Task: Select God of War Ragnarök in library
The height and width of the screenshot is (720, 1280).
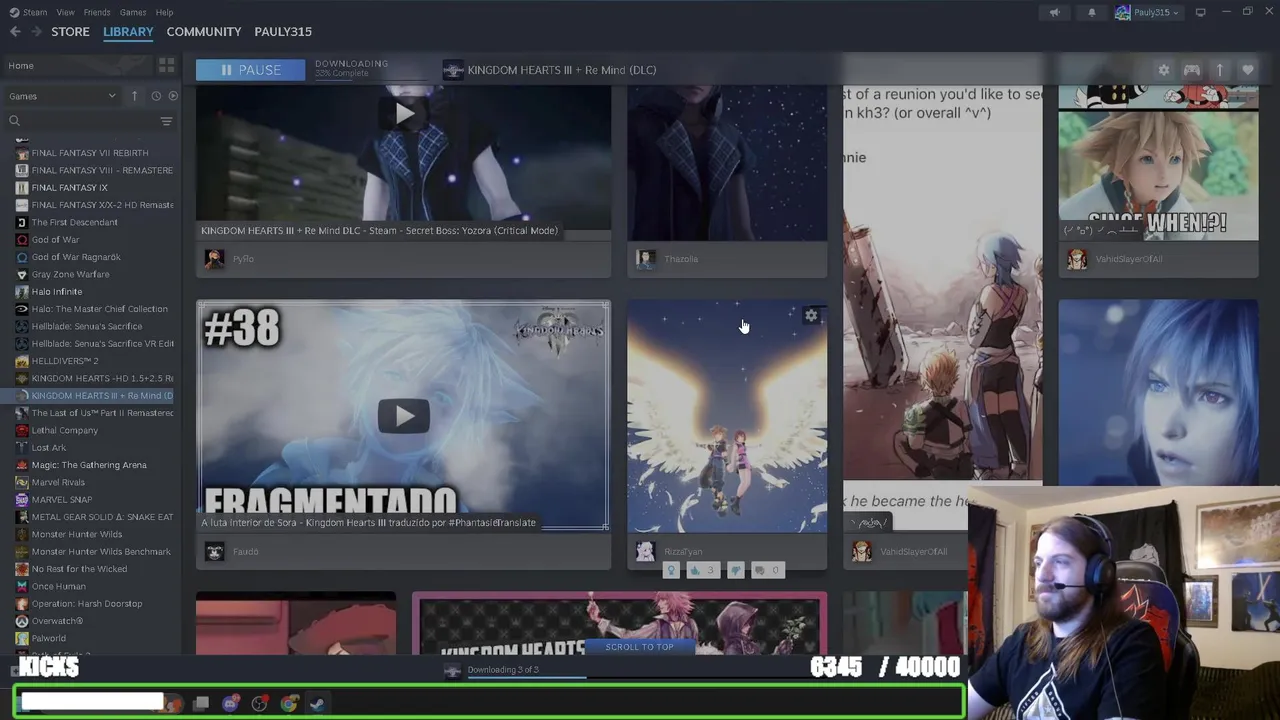Action: click(76, 257)
